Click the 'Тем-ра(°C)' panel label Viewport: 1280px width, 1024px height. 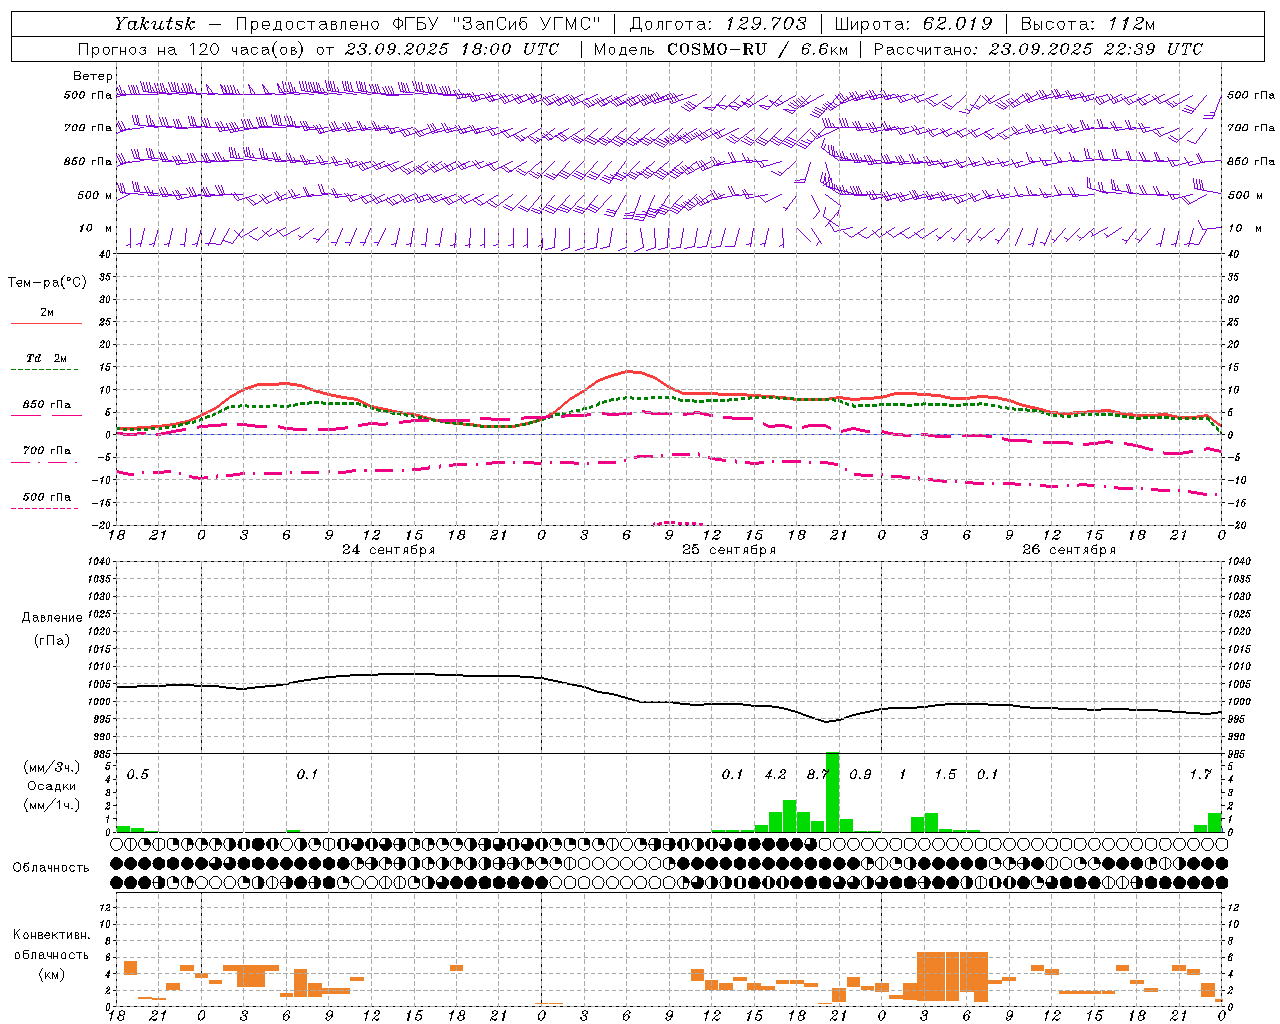click(x=47, y=283)
